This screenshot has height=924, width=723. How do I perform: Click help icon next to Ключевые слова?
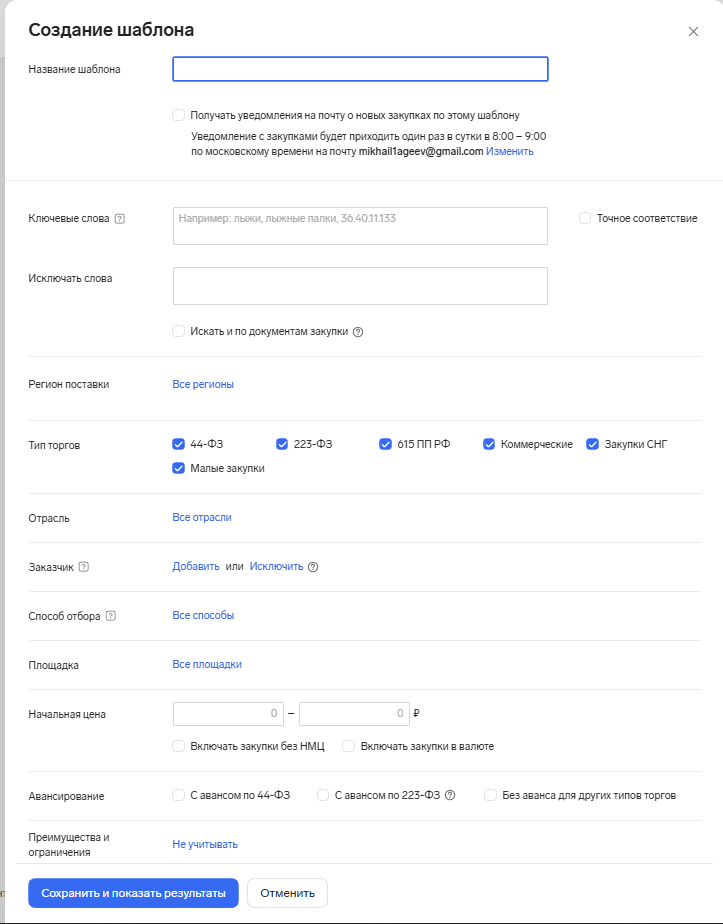pyautogui.click(x=120, y=219)
